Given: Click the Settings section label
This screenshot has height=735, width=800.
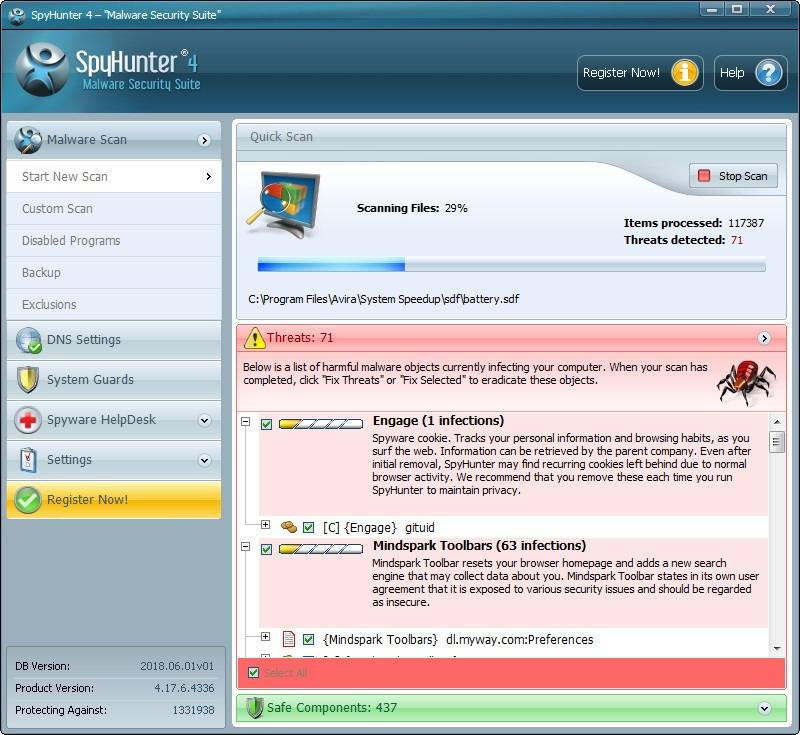Looking at the screenshot, I should coord(69,460).
